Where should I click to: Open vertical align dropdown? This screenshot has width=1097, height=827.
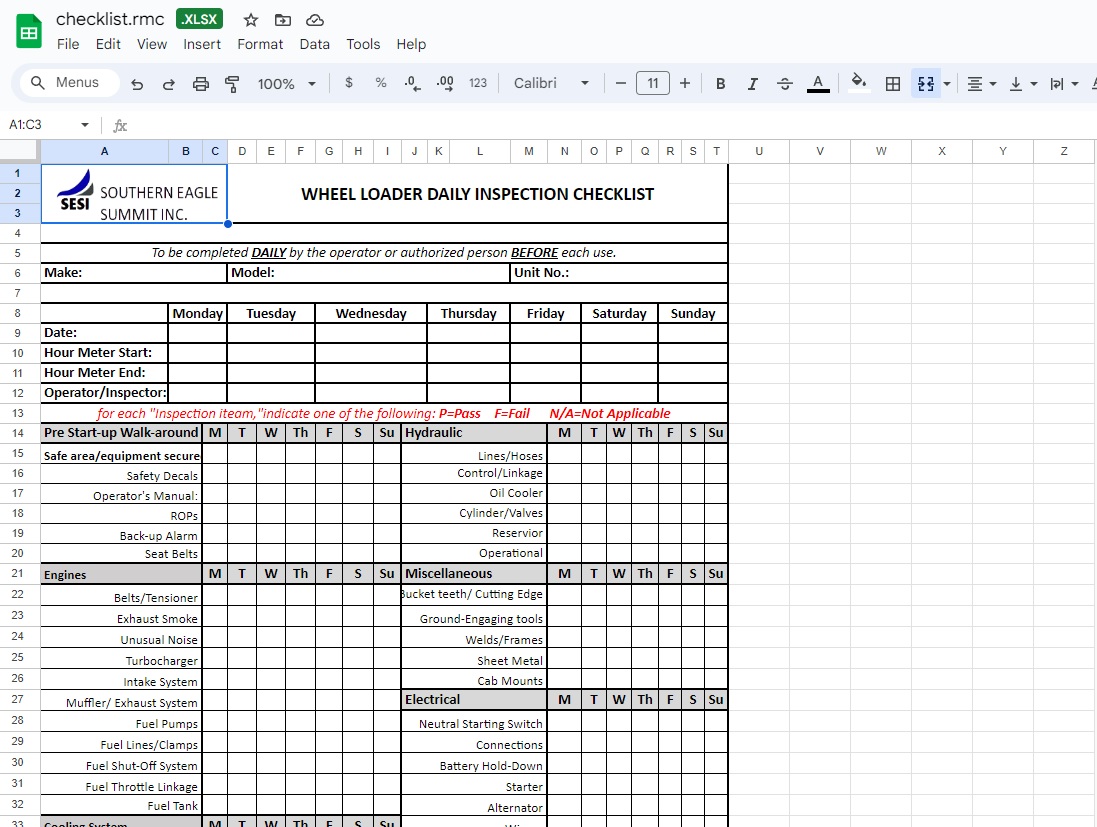(x=1023, y=84)
